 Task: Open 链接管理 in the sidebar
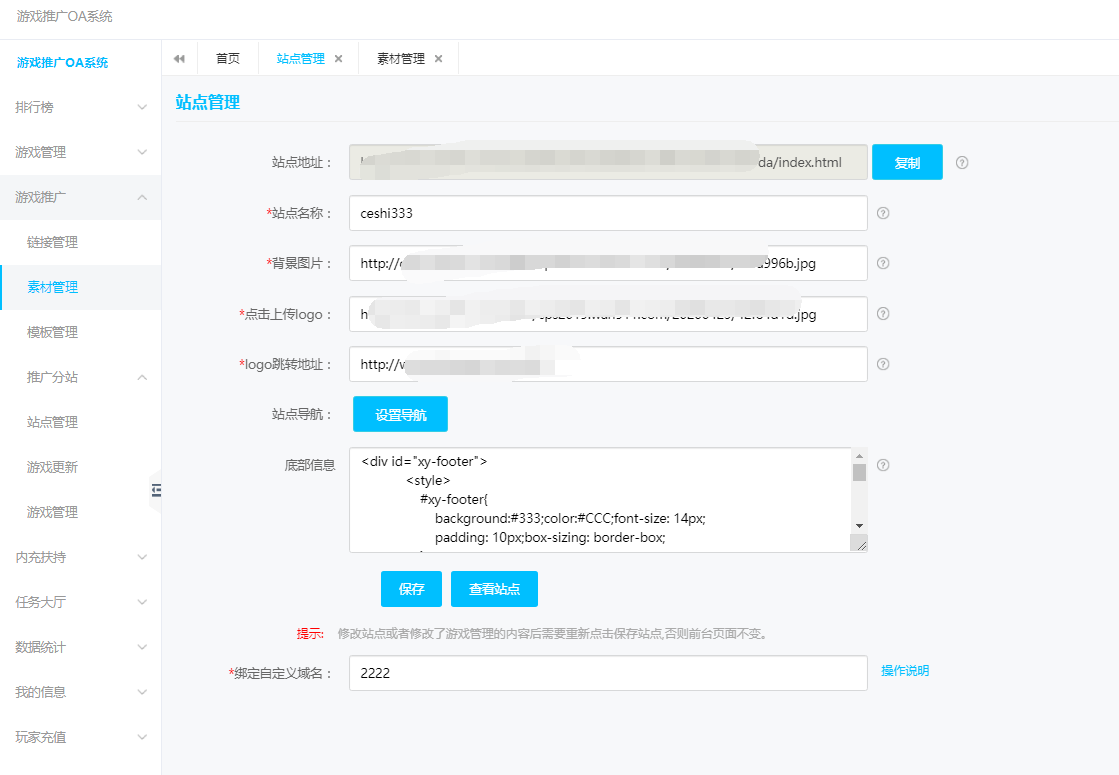pos(52,242)
